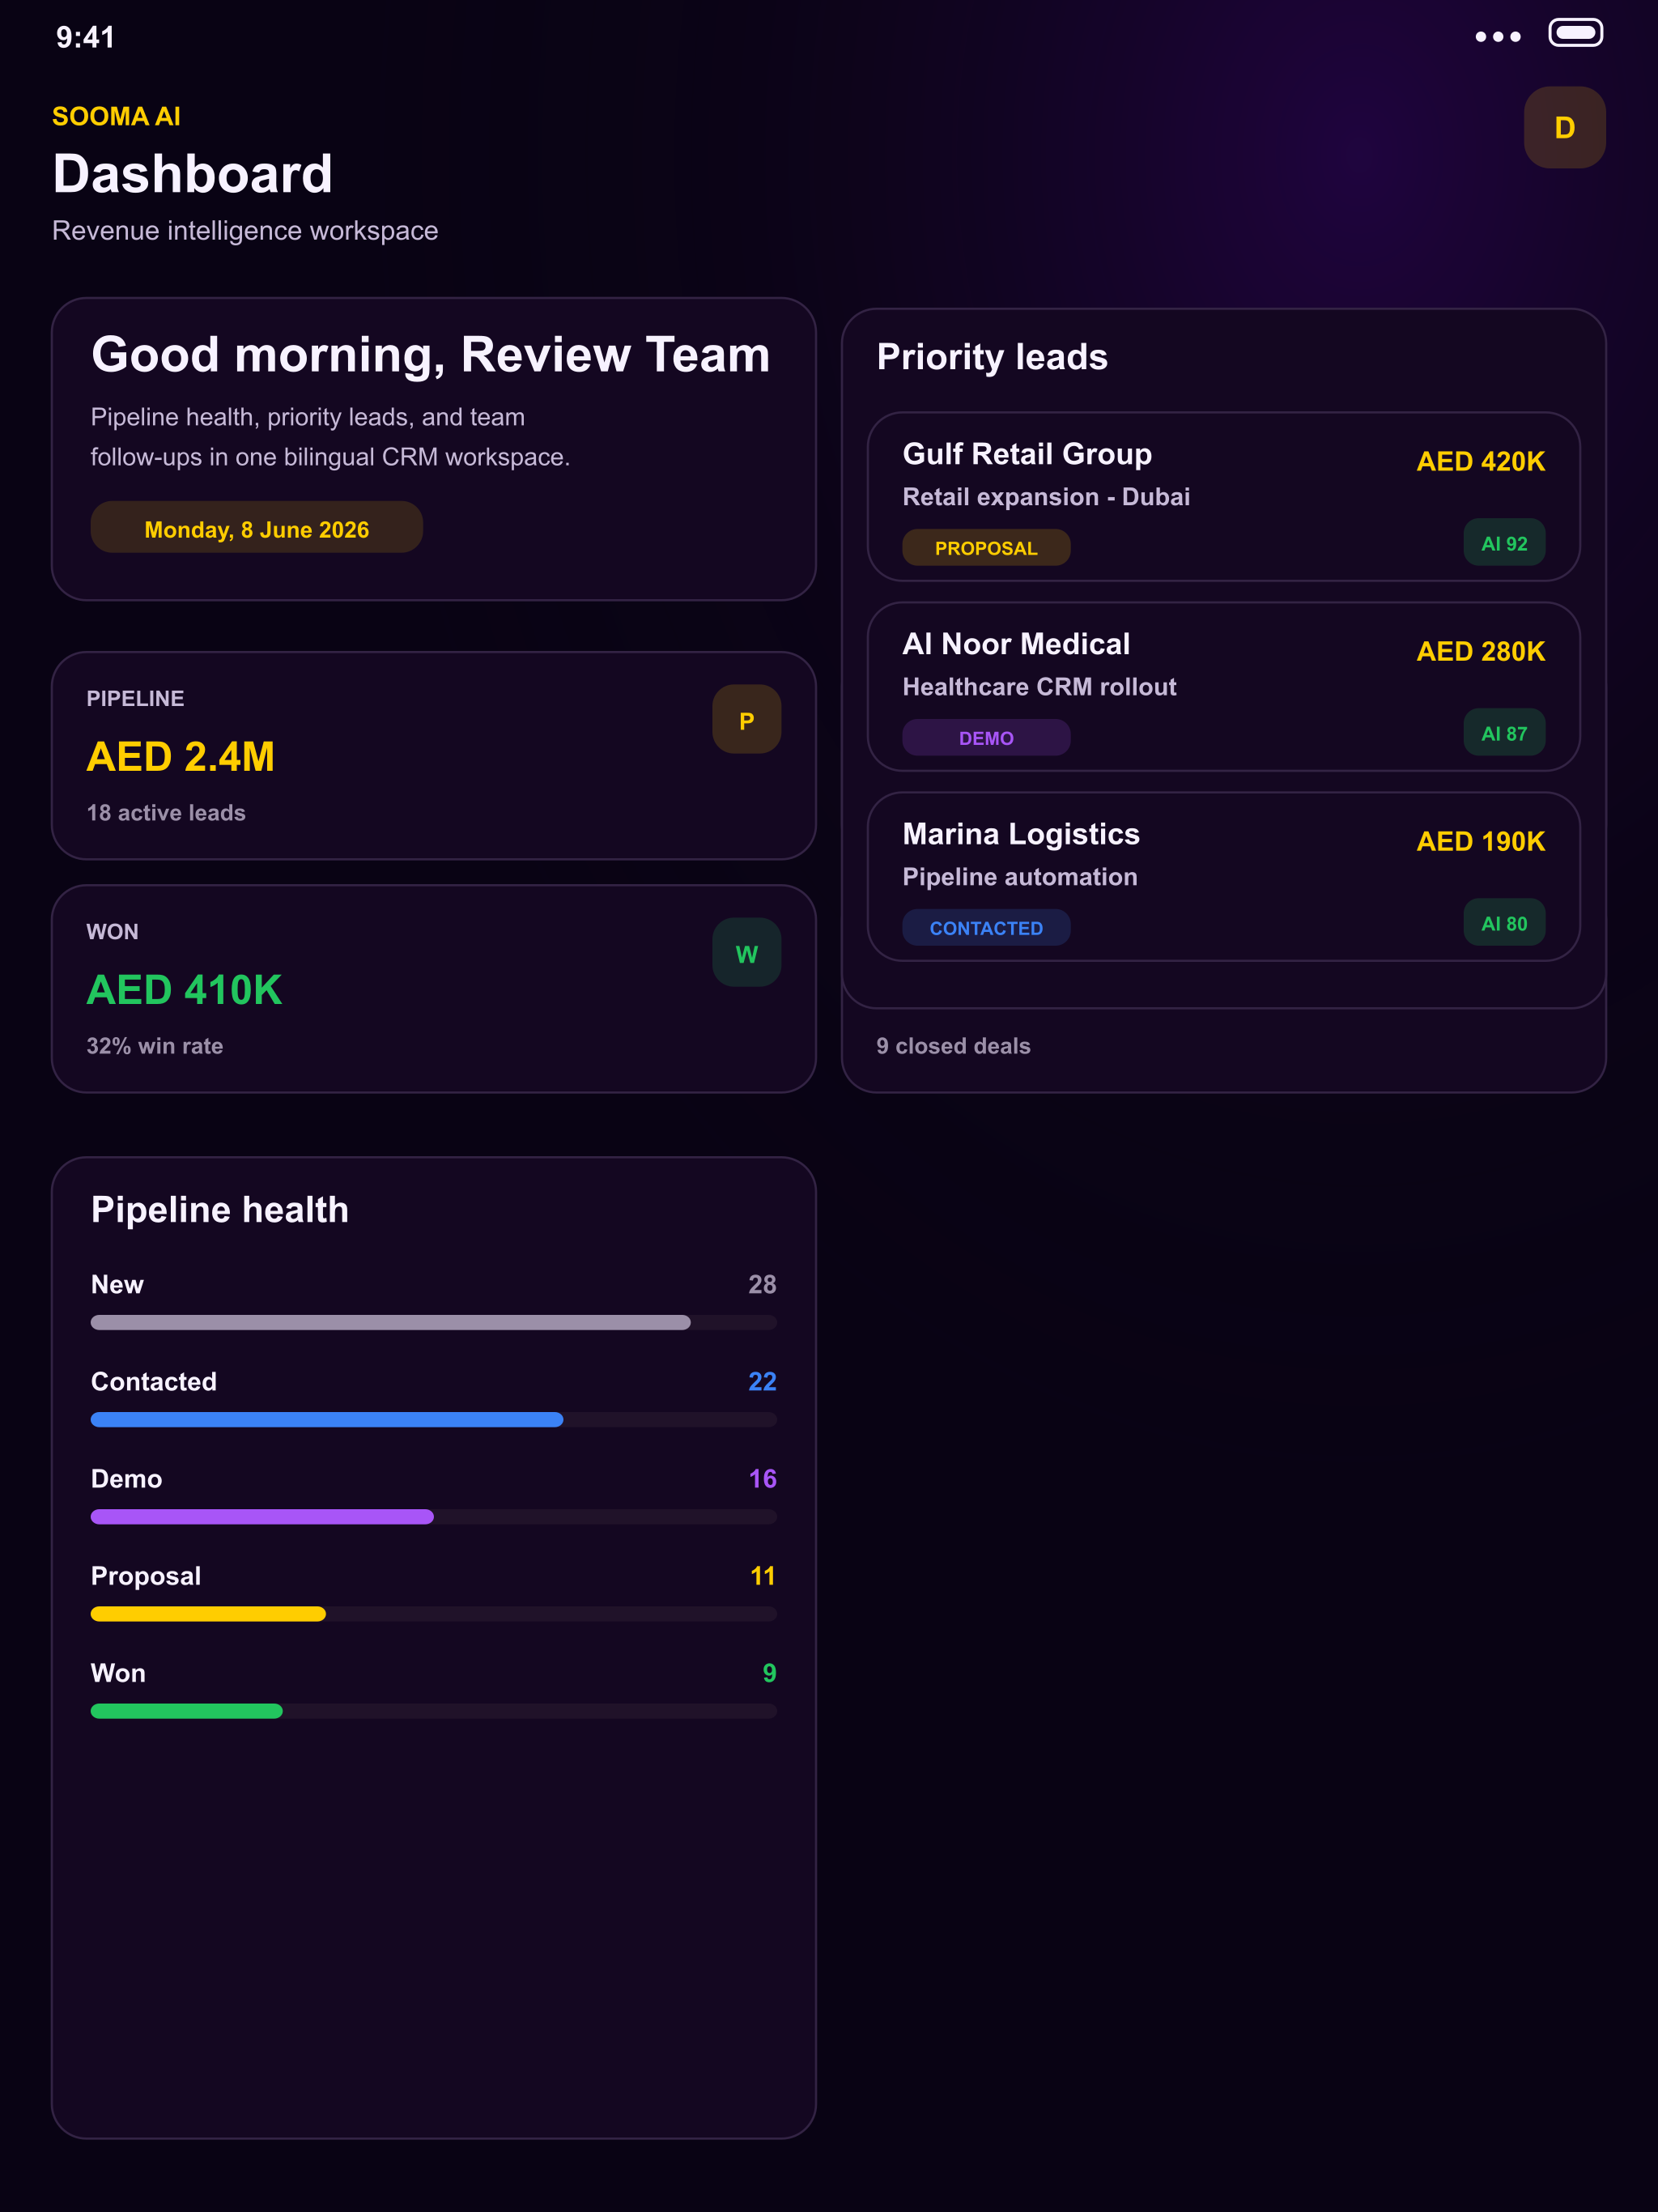Select the AI 87 score badge
Image resolution: width=1658 pixels, height=2212 pixels.
1504,732
